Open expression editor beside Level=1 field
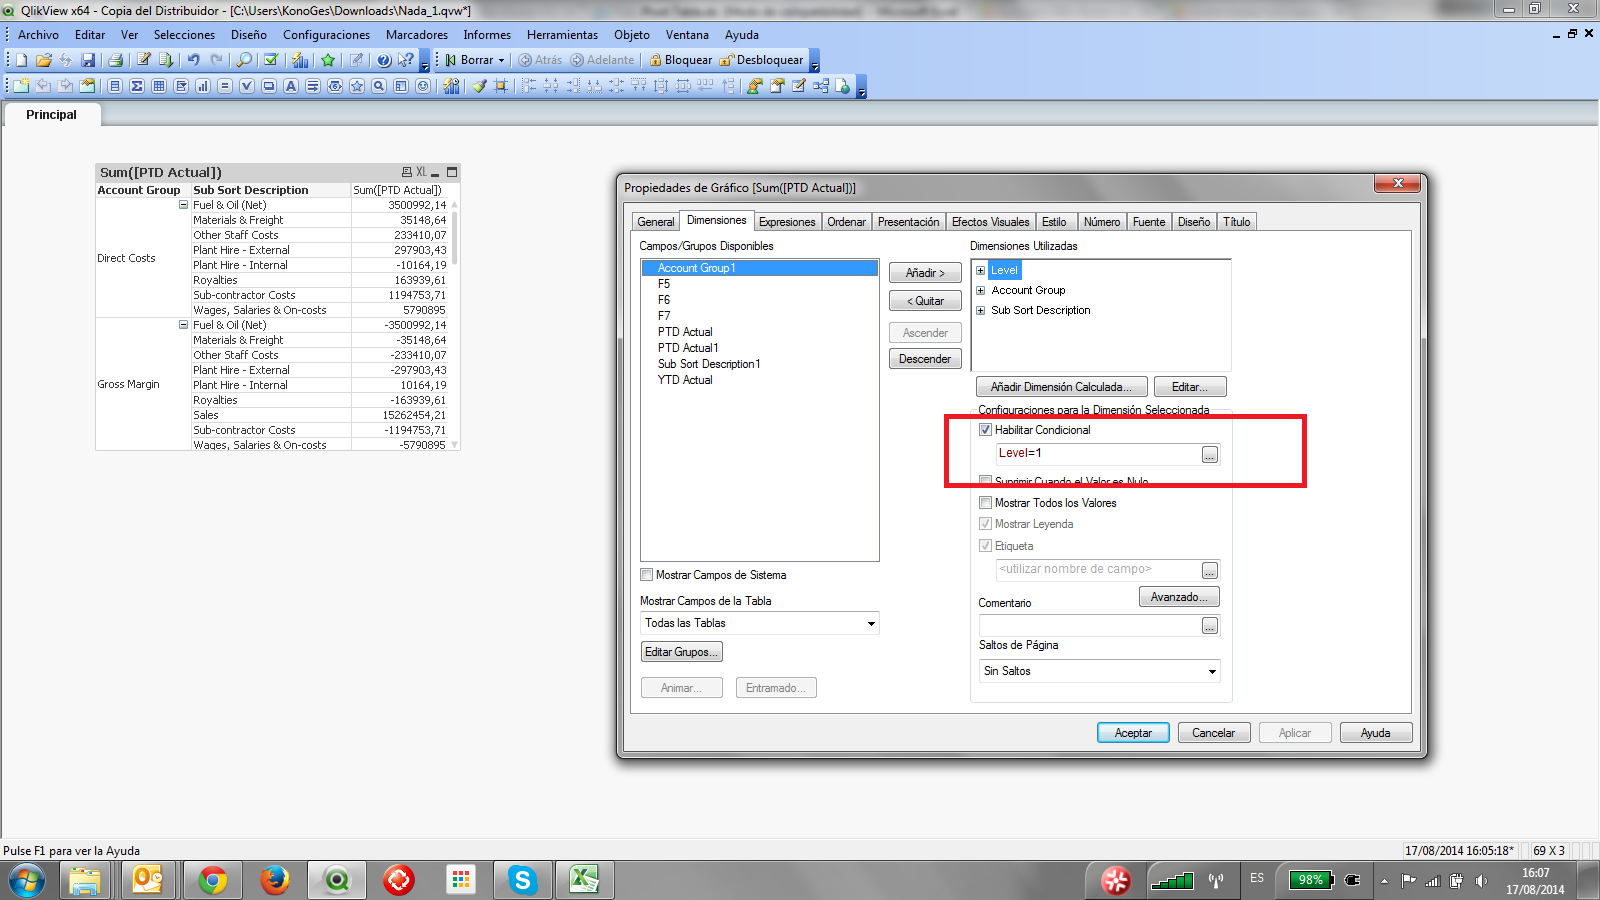1600x900 pixels. pos(1210,455)
